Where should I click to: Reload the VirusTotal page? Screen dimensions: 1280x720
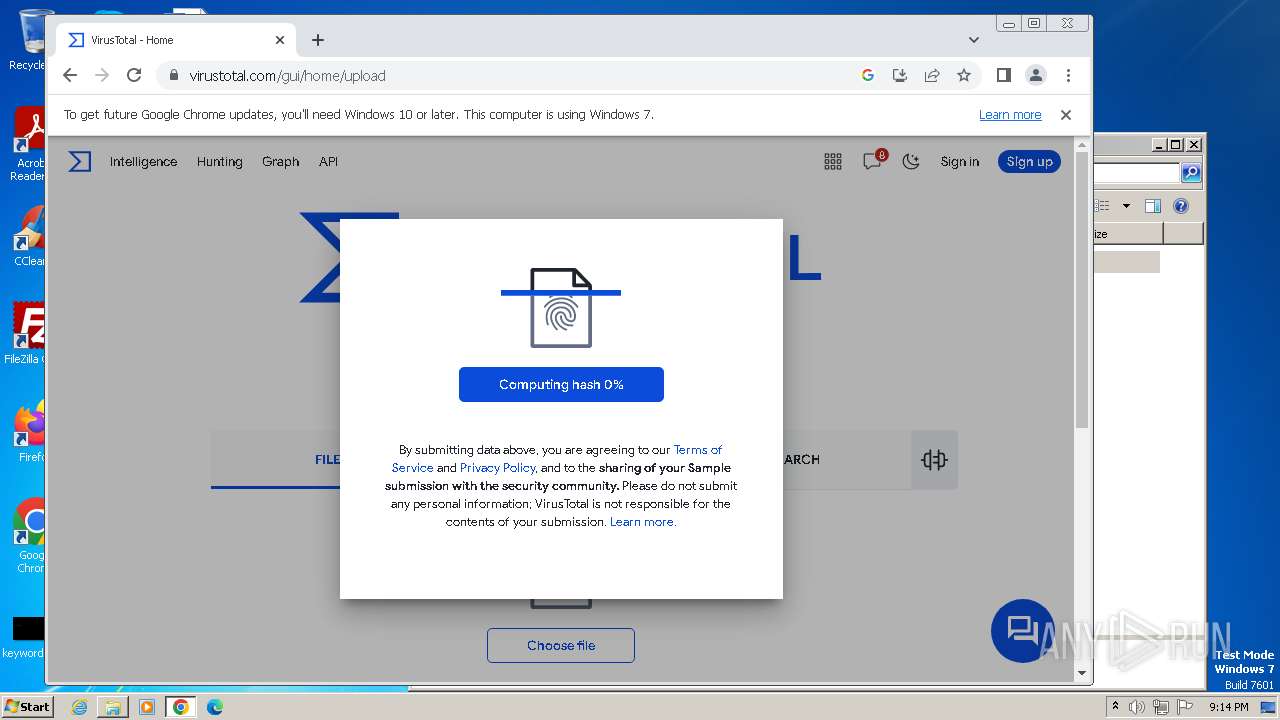click(x=134, y=75)
